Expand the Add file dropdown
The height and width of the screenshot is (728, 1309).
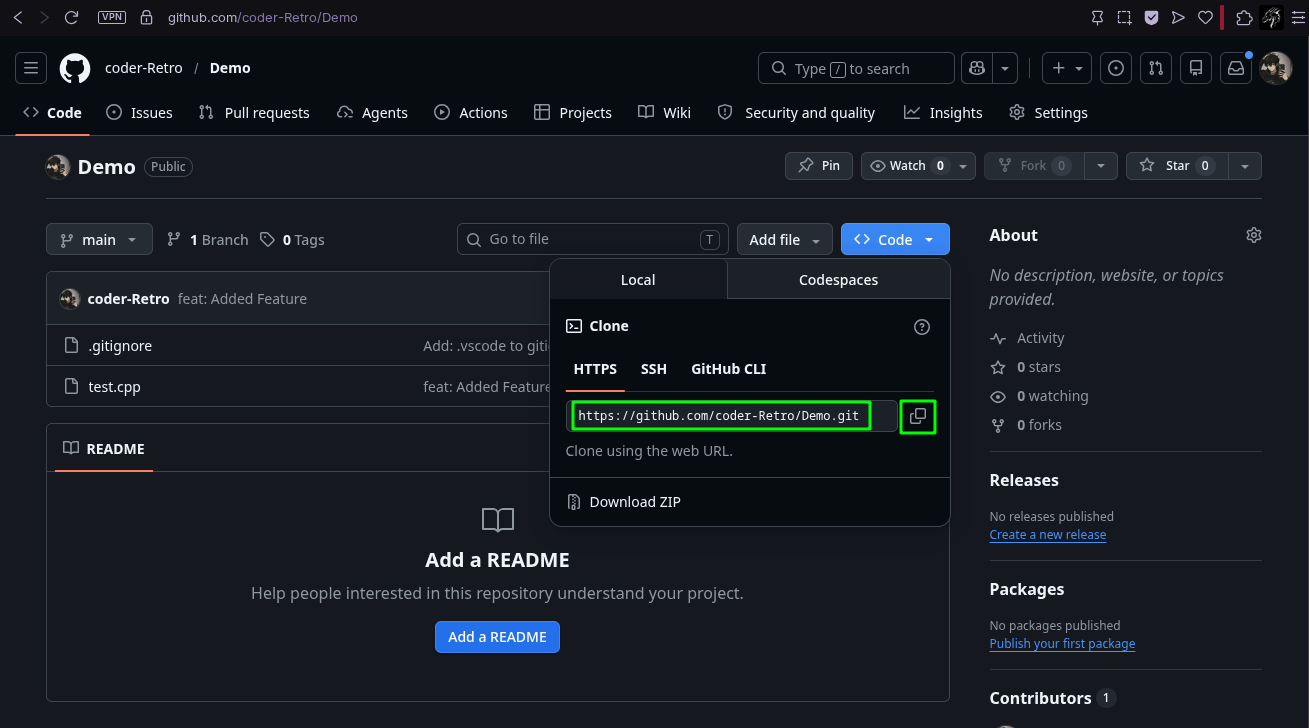[x=785, y=240]
